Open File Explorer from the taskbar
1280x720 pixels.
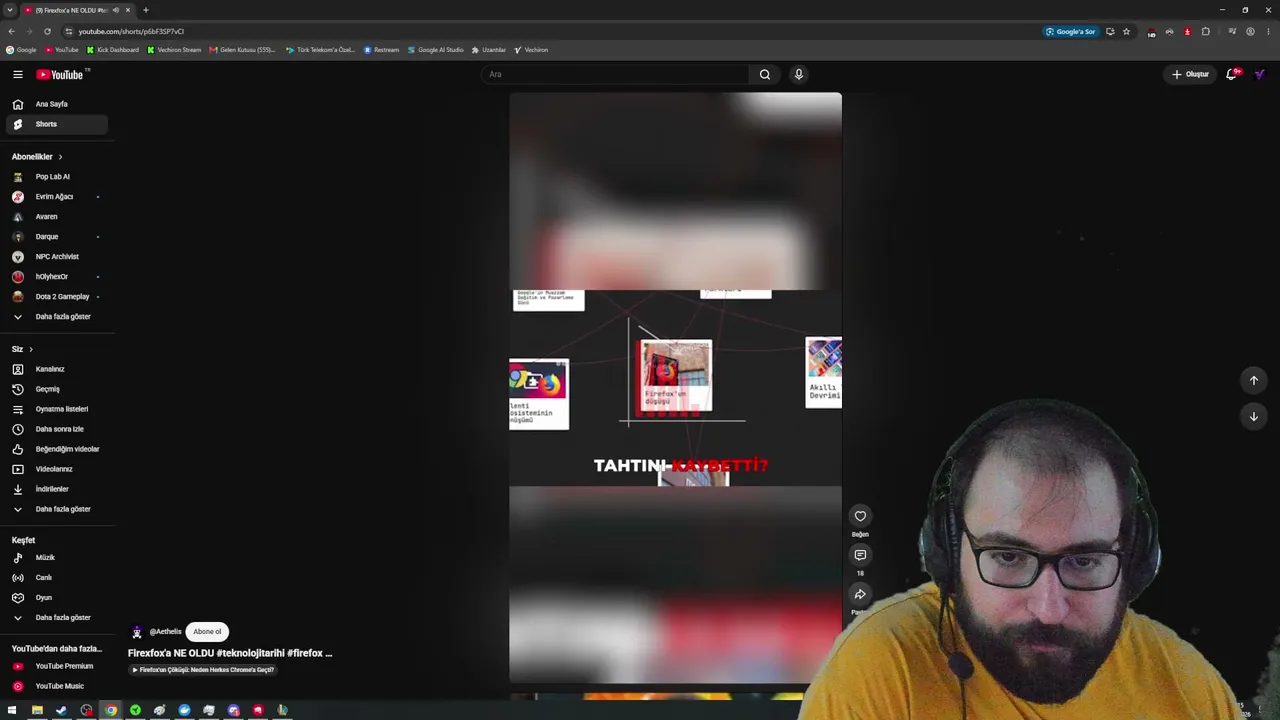(x=37, y=710)
